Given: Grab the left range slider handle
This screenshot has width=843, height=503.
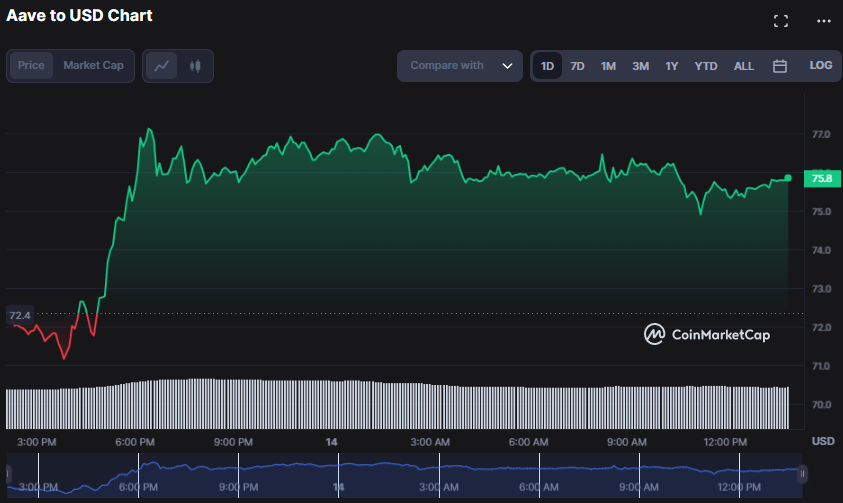Looking at the screenshot, I should tap(10, 474).
